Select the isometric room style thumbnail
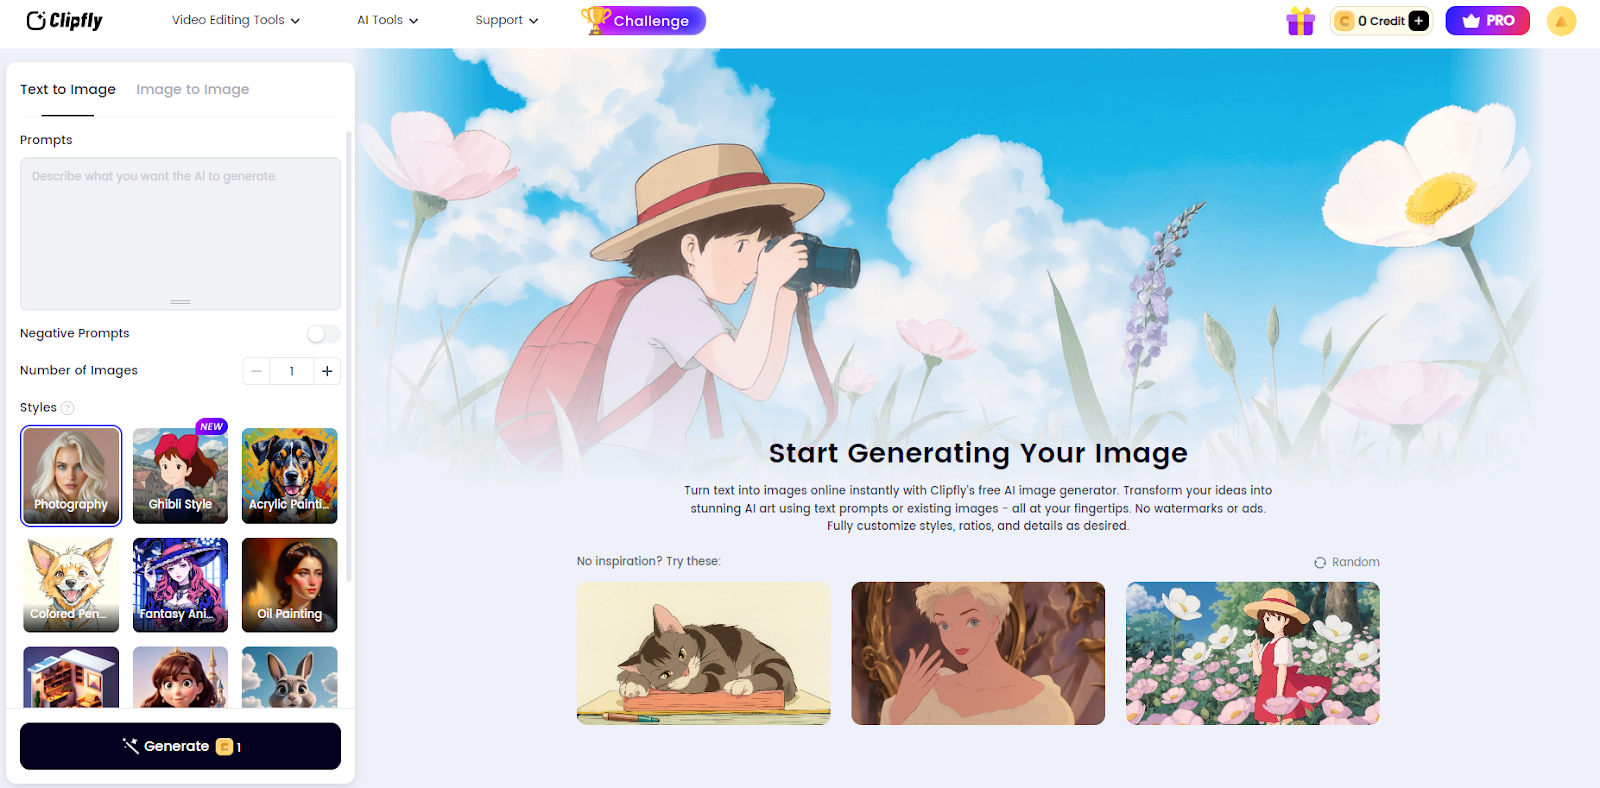 [x=71, y=677]
